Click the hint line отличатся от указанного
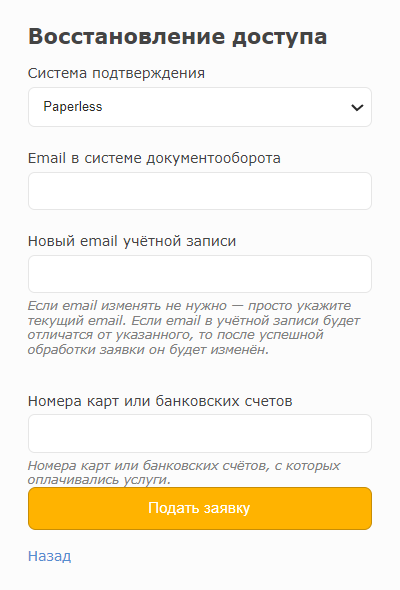The height and width of the screenshot is (590, 400). point(175,335)
